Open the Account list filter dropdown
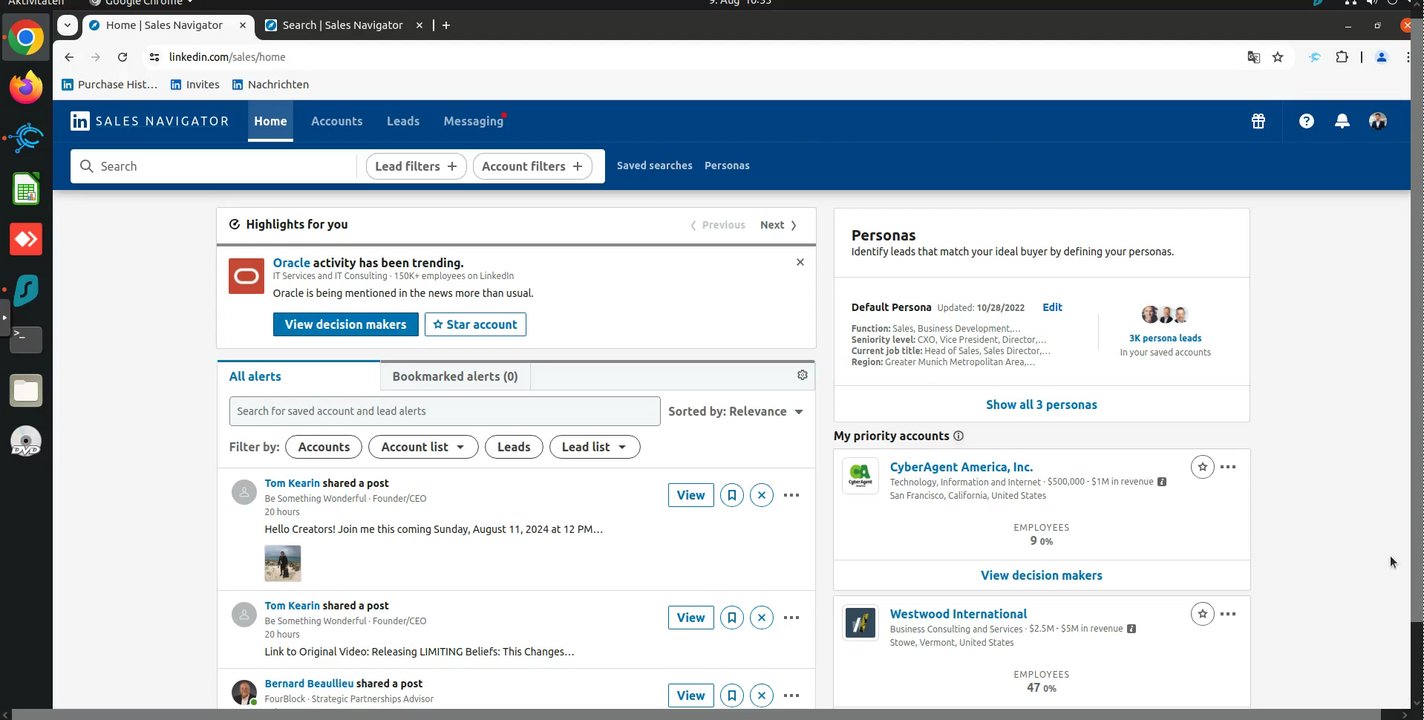The width and height of the screenshot is (1424, 720). (423, 447)
